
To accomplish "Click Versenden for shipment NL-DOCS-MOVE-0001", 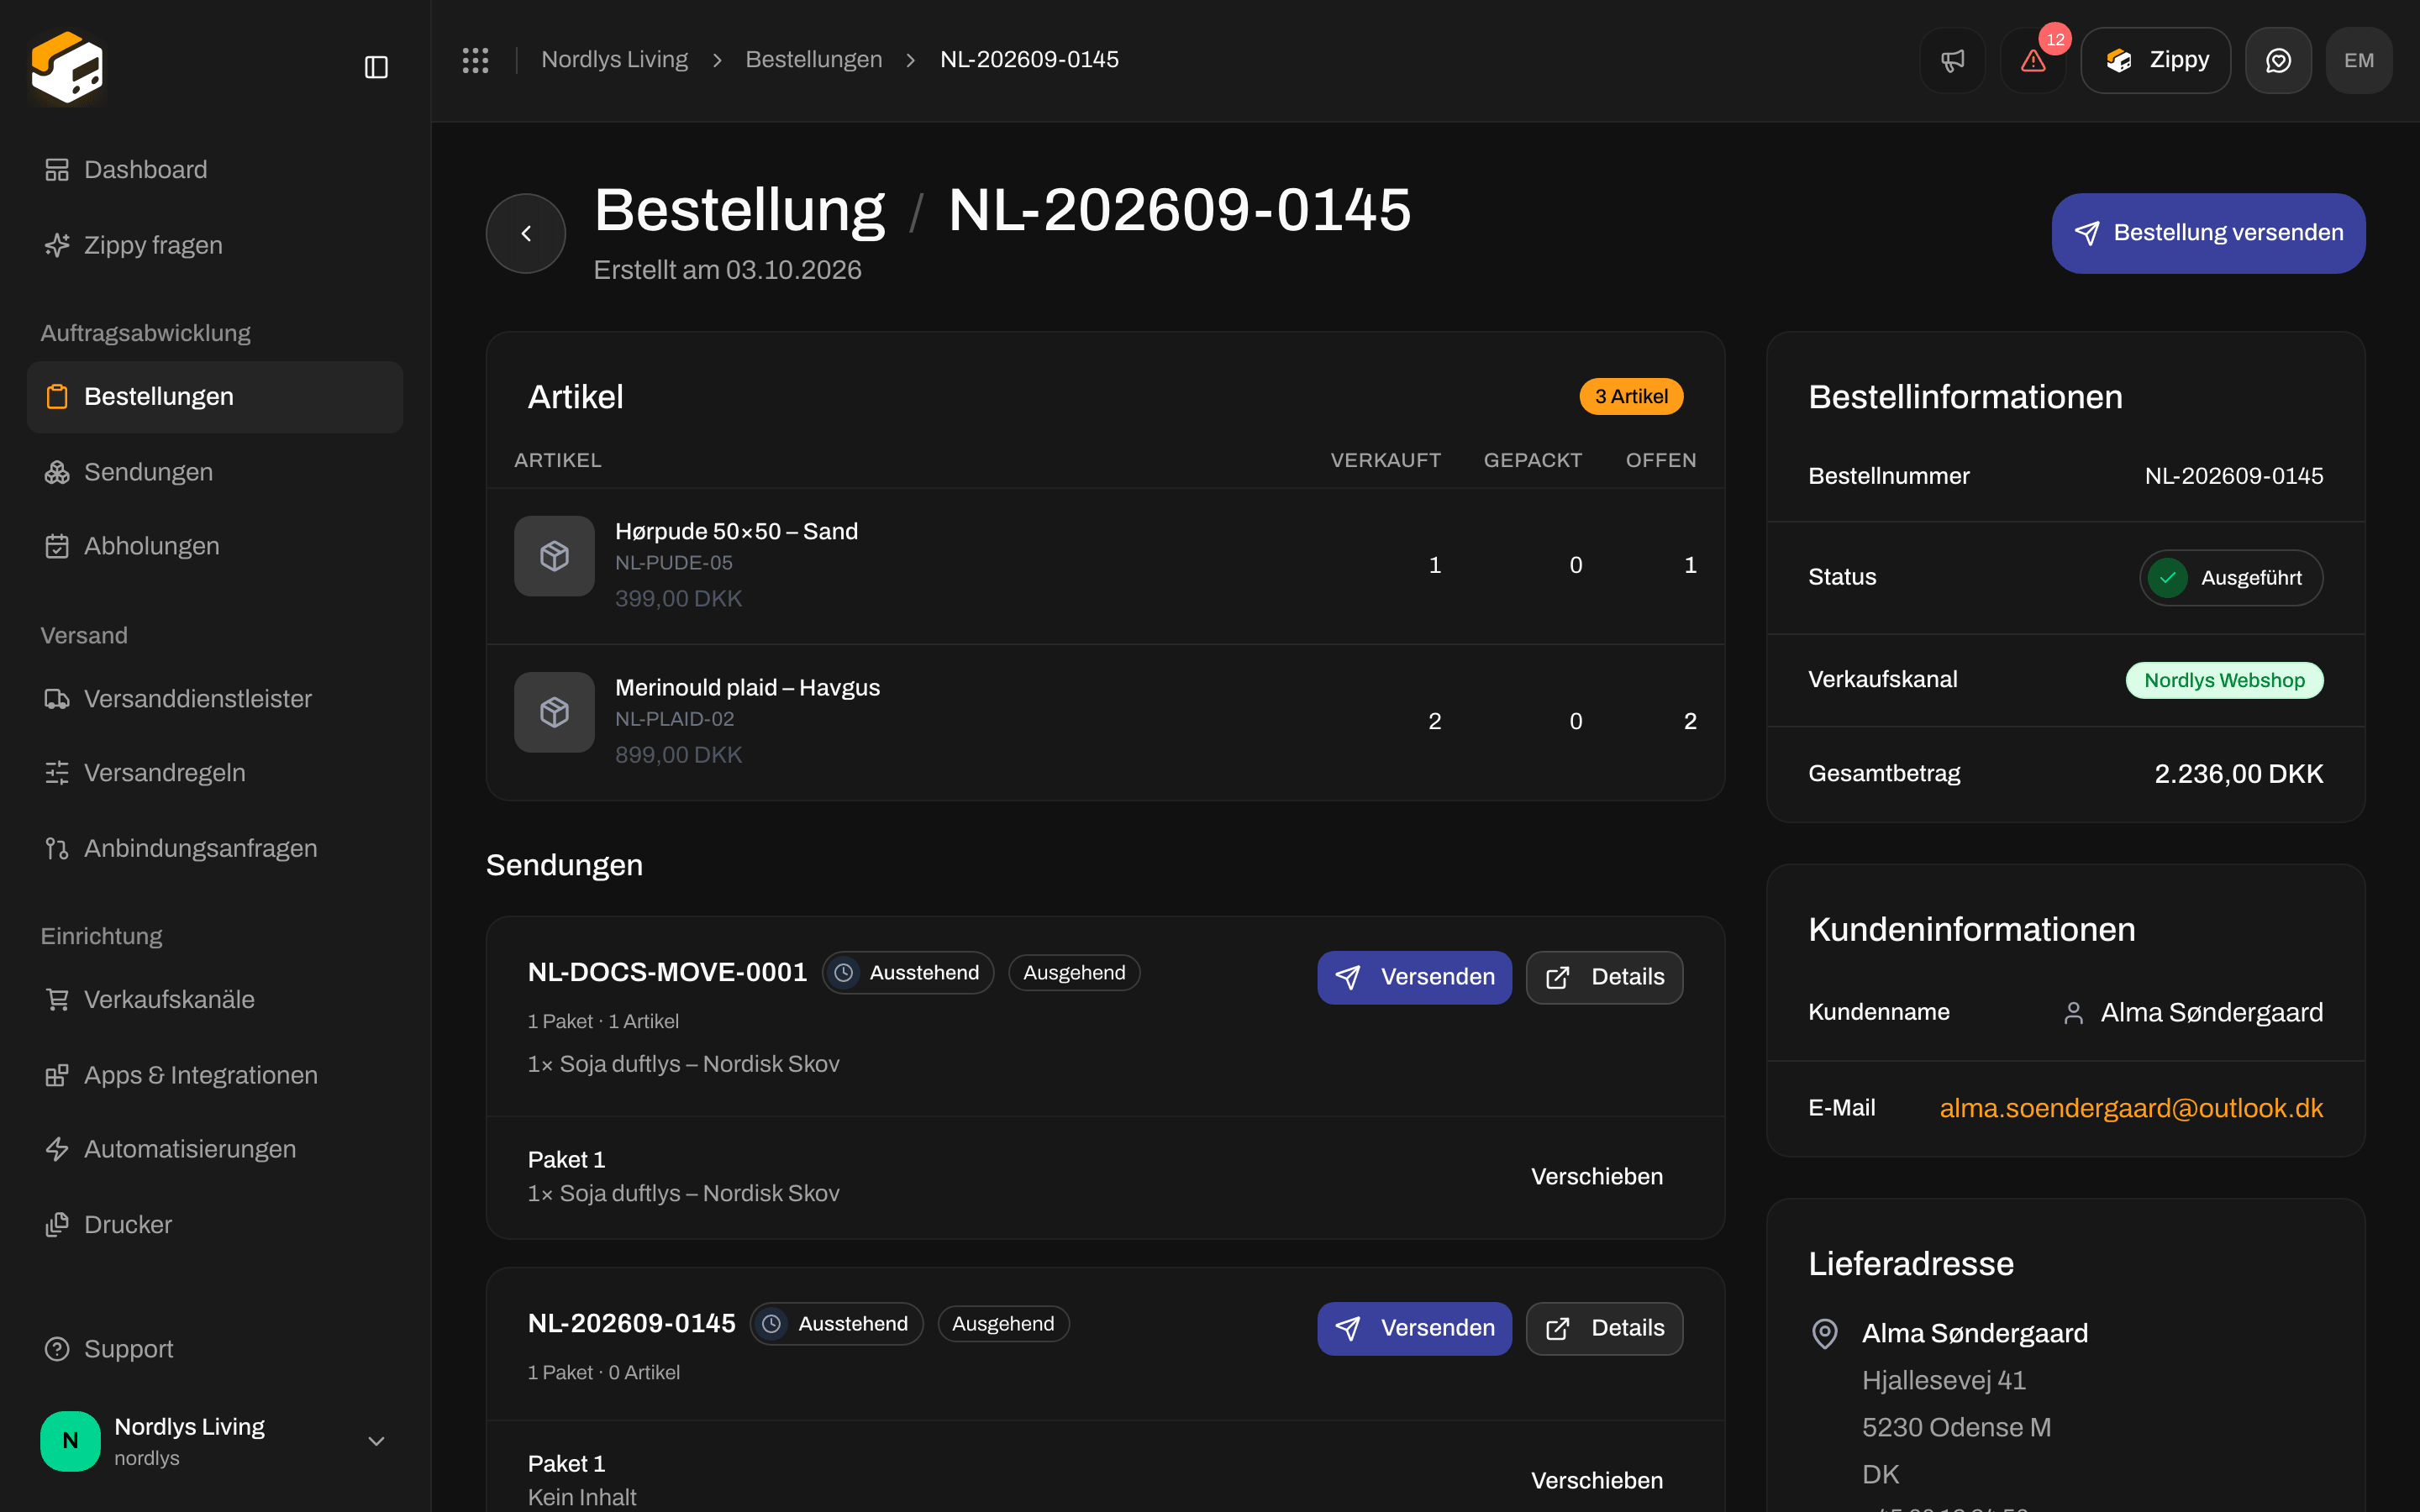I will pyautogui.click(x=1414, y=977).
